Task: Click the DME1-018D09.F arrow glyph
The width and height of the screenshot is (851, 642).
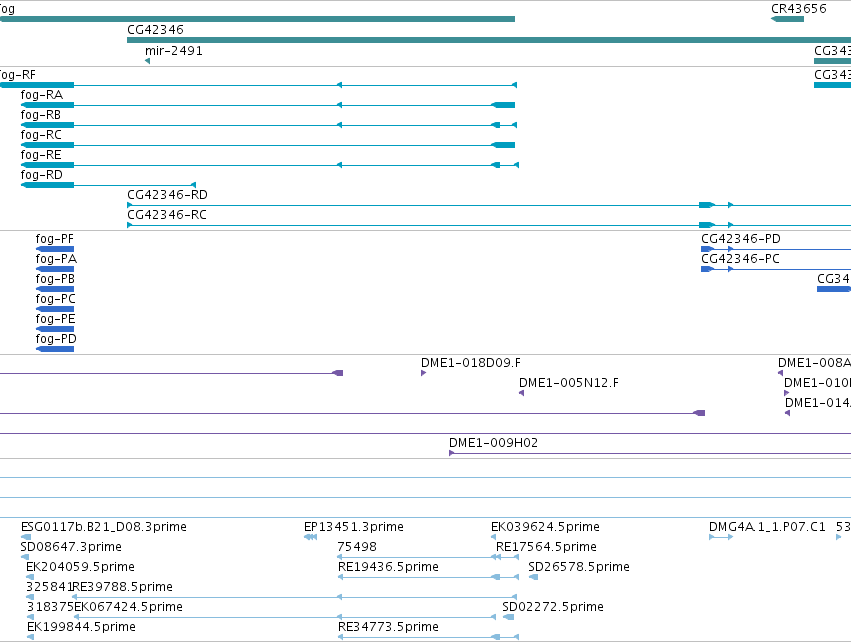Action: pyautogui.click(x=423, y=373)
